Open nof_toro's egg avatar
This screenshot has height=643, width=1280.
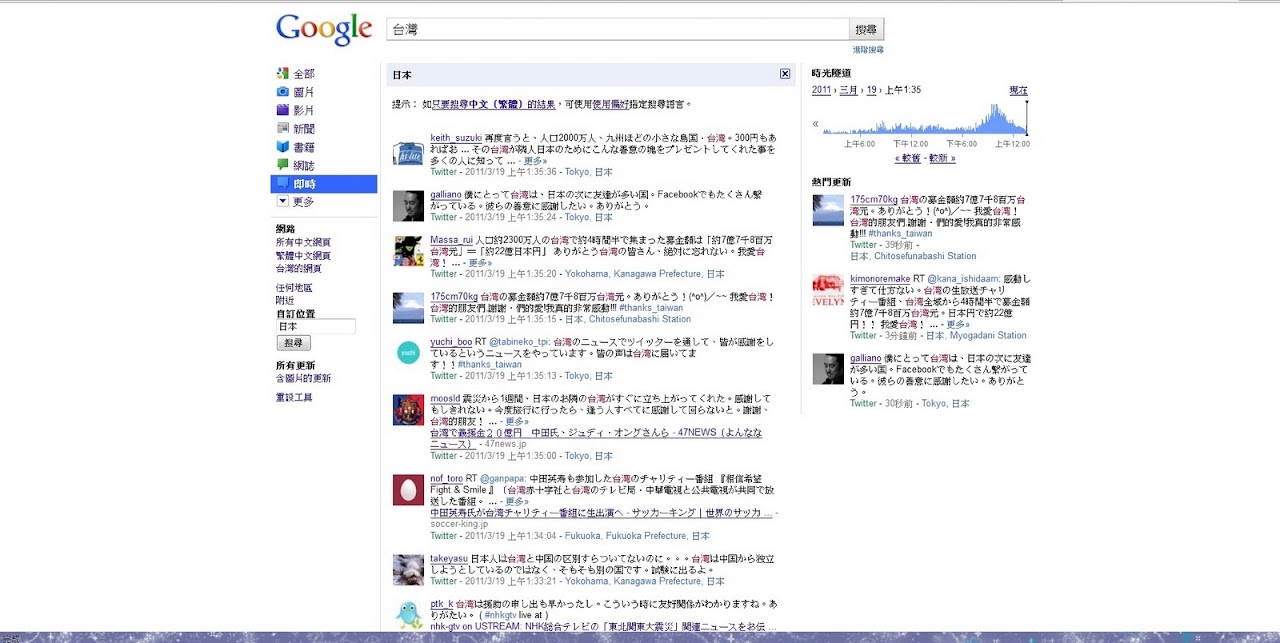tap(408, 490)
